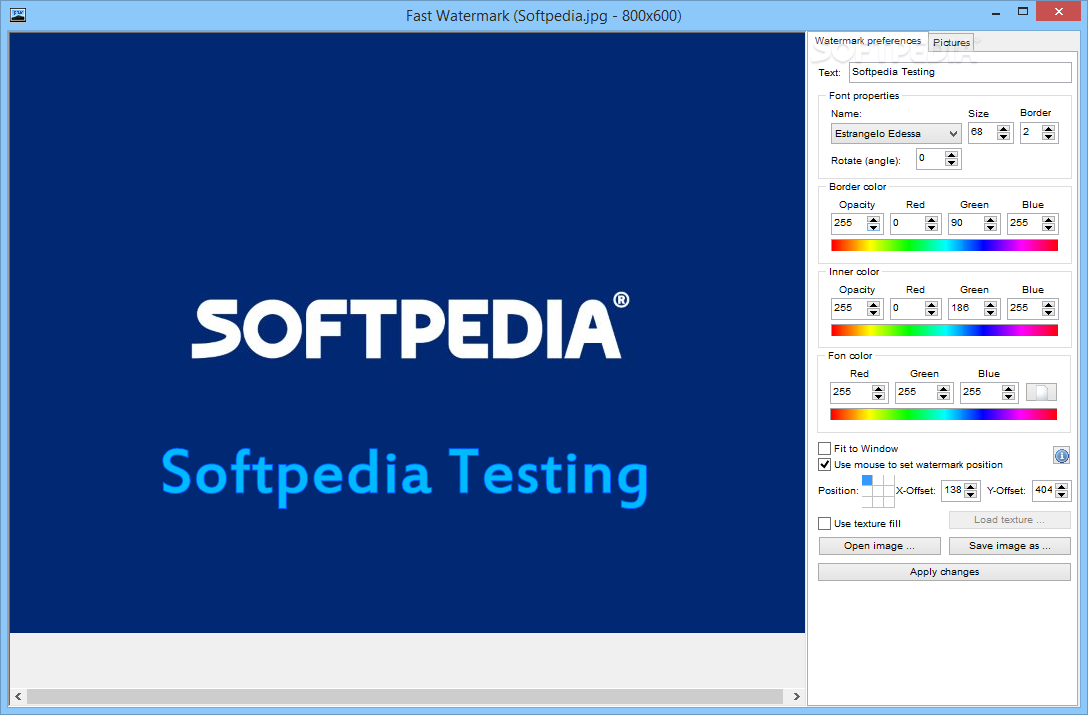The image size is (1088, 715).
Task: Increase font Size with up arrow
Action: (x=1003, y=128)
